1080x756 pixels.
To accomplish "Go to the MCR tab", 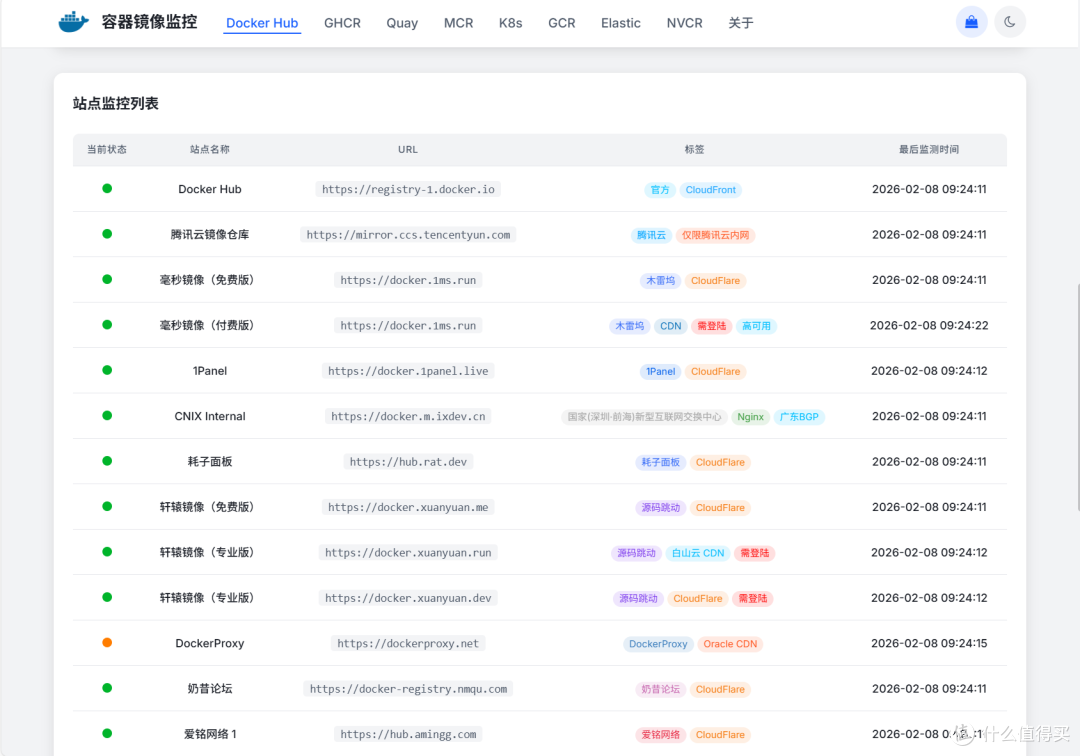I will pos(459,23).
